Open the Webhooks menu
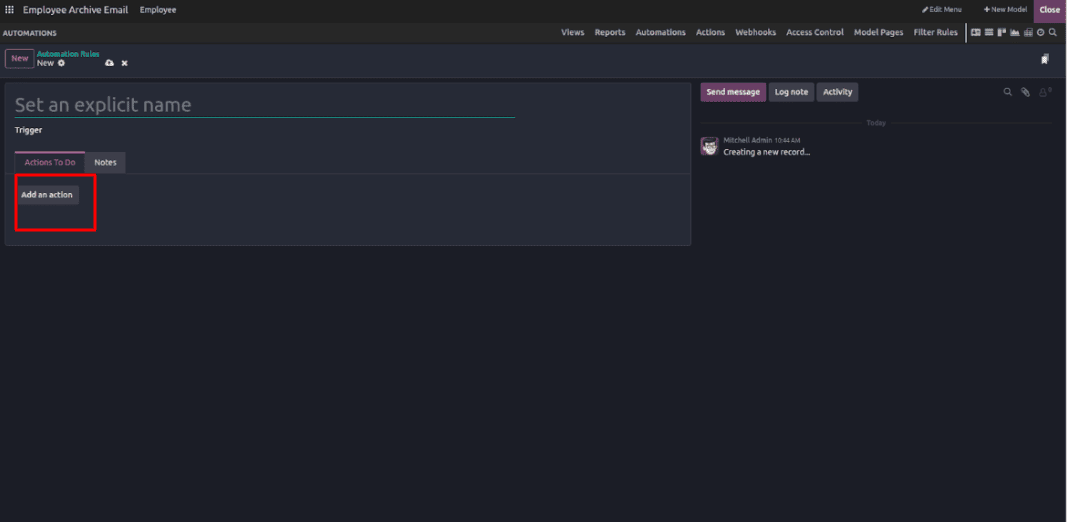 coord(755,33)
